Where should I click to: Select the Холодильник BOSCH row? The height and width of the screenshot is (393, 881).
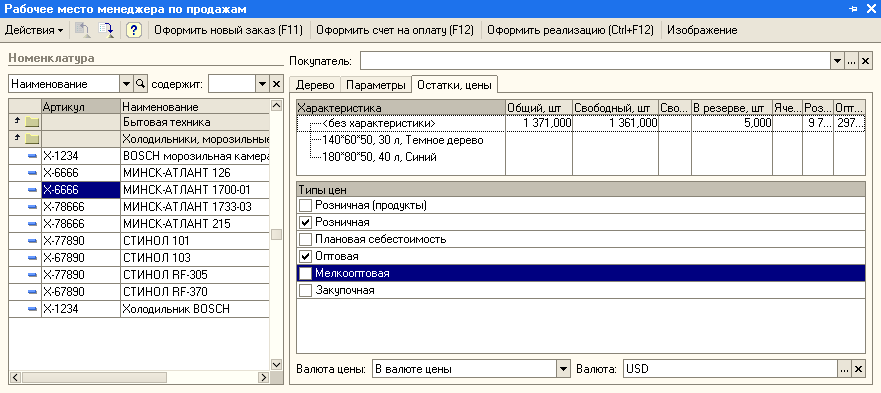(x=139, y=309)
